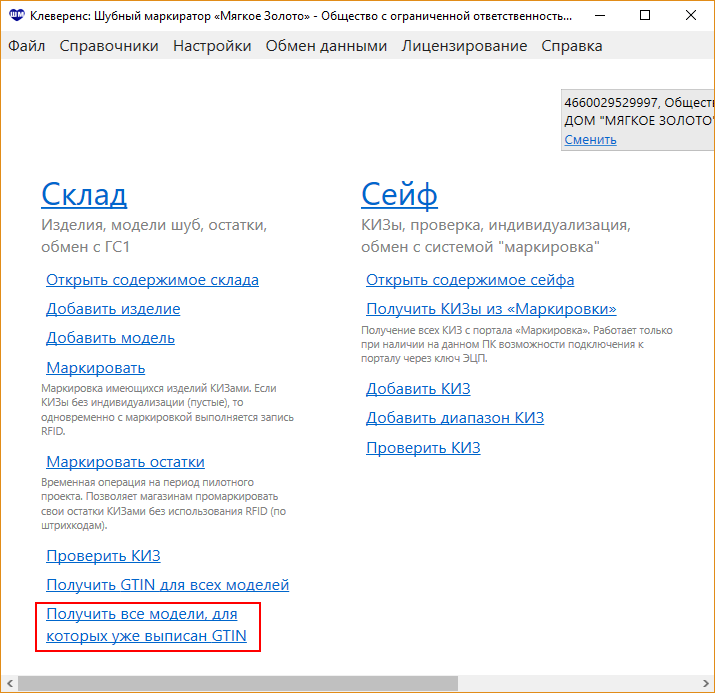Open the Файл menu

(26, 46)
